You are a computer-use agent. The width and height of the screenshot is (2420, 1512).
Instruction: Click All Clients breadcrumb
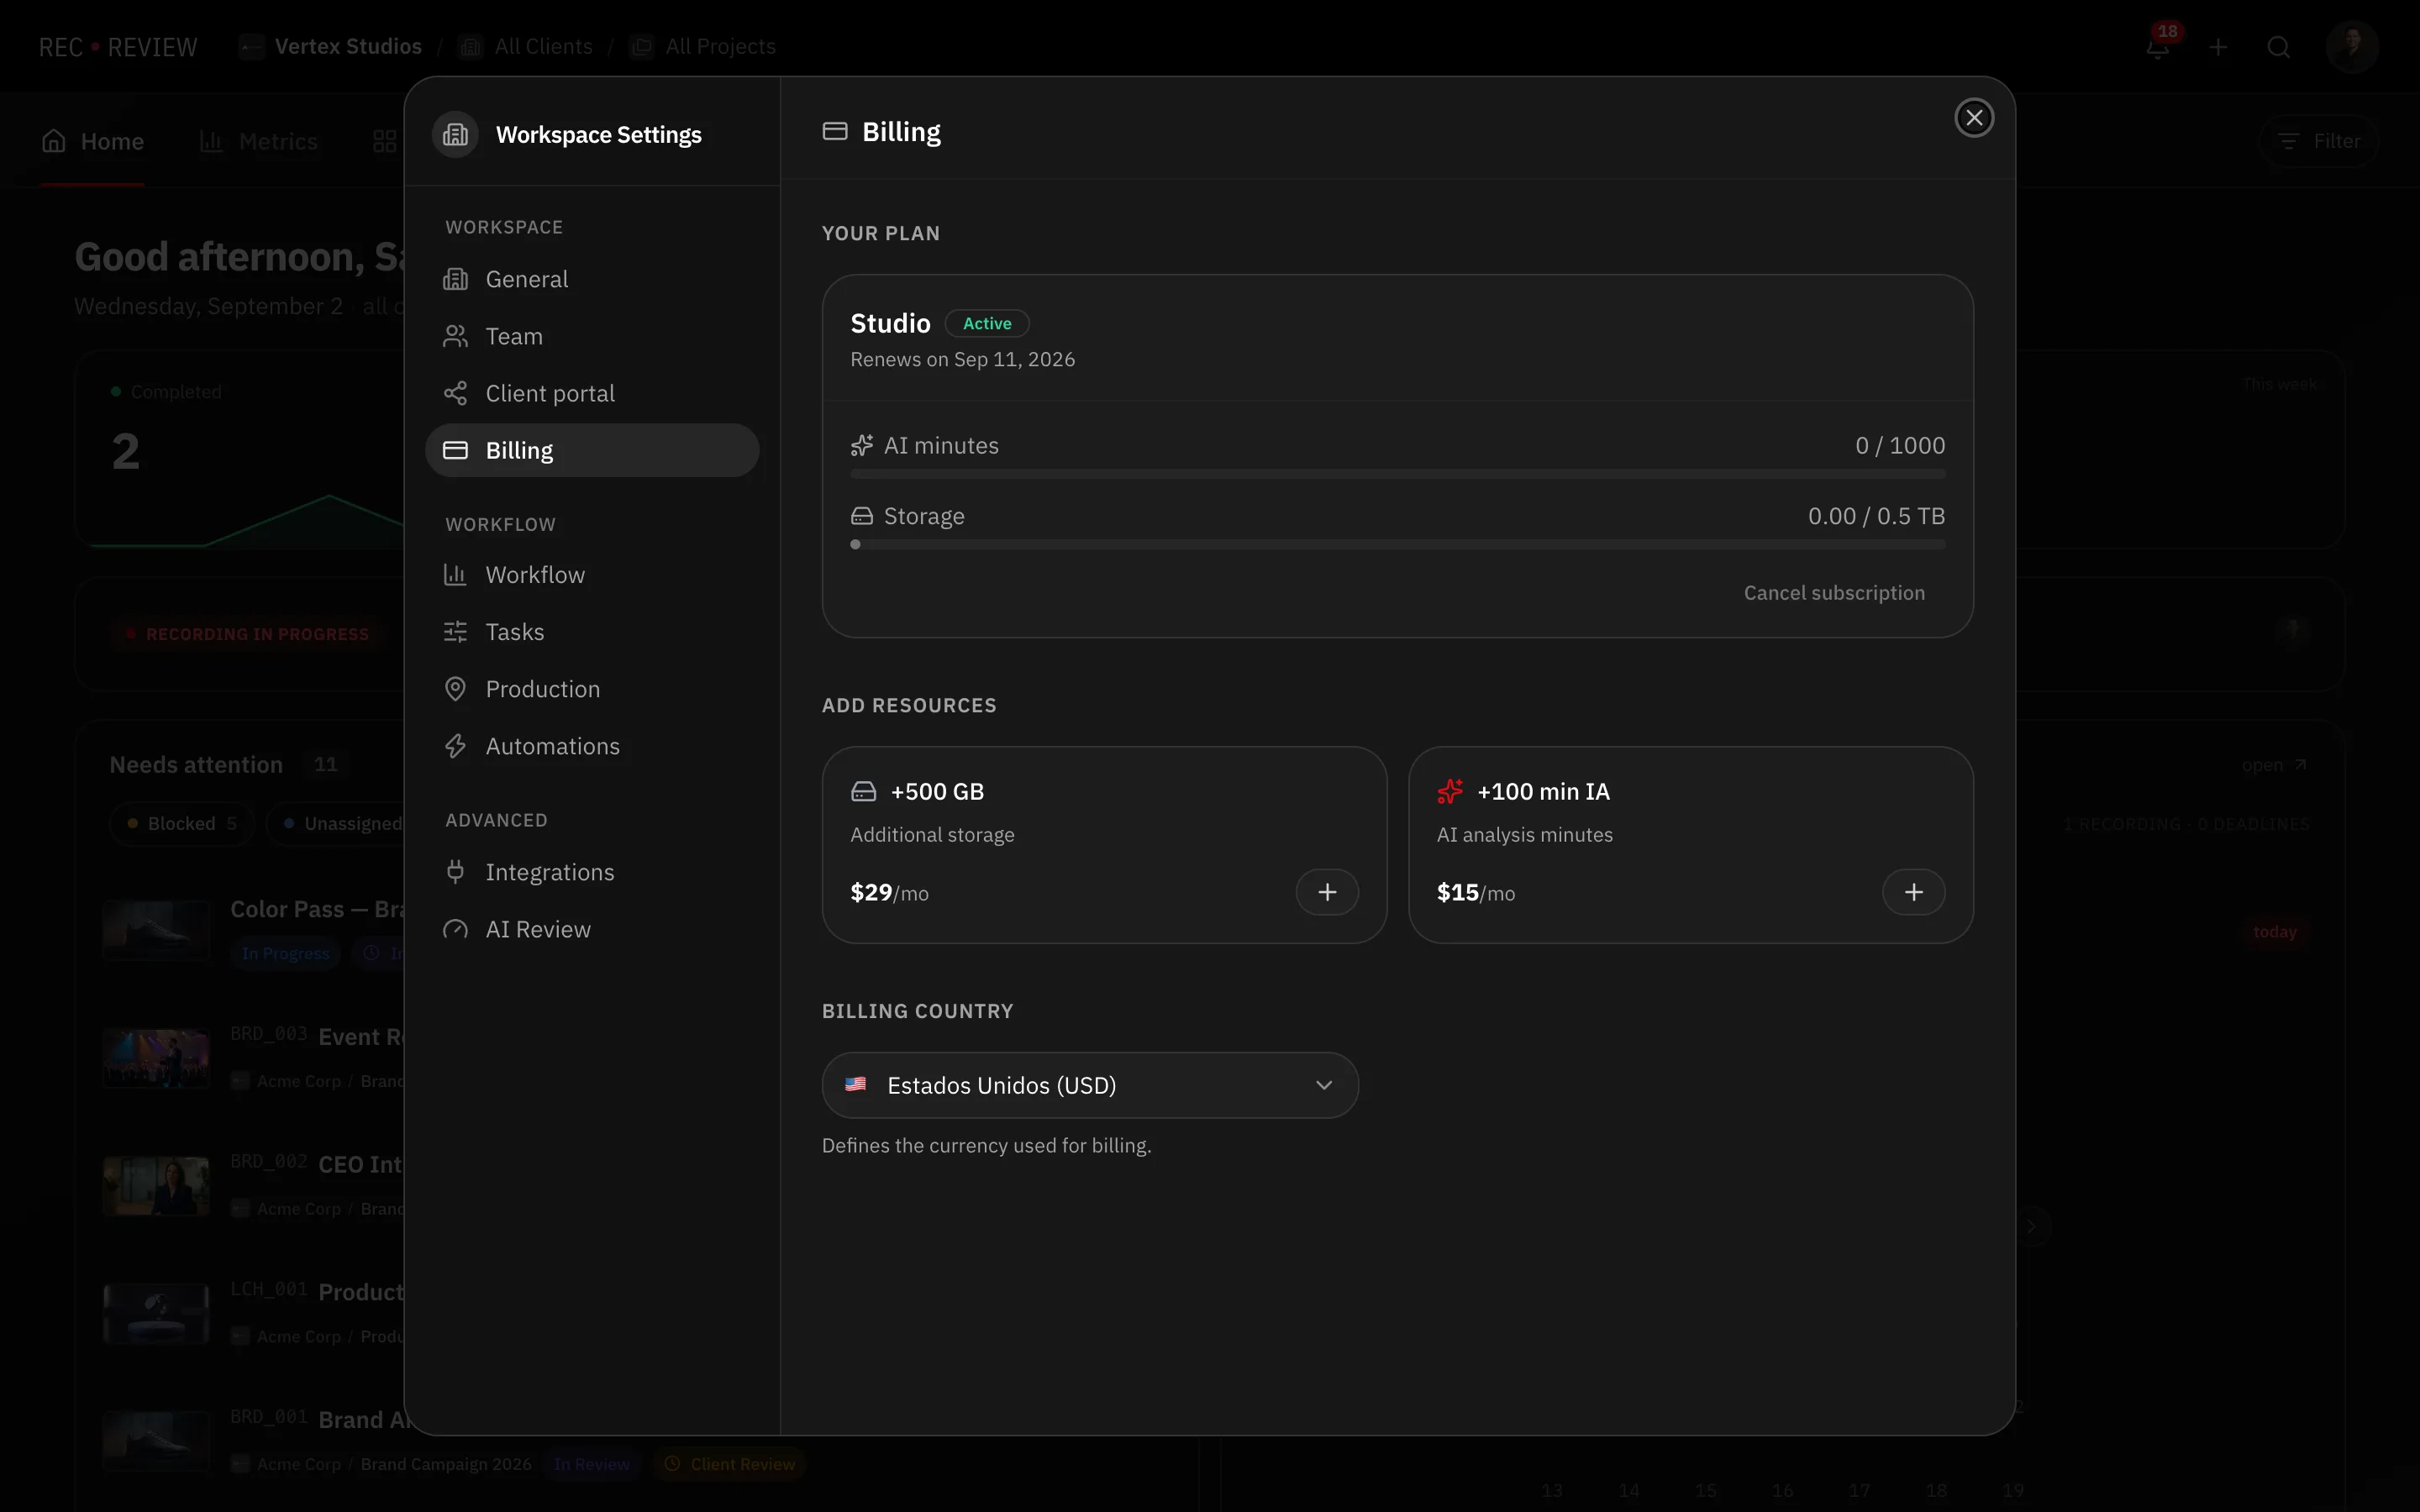coord(526,47)
